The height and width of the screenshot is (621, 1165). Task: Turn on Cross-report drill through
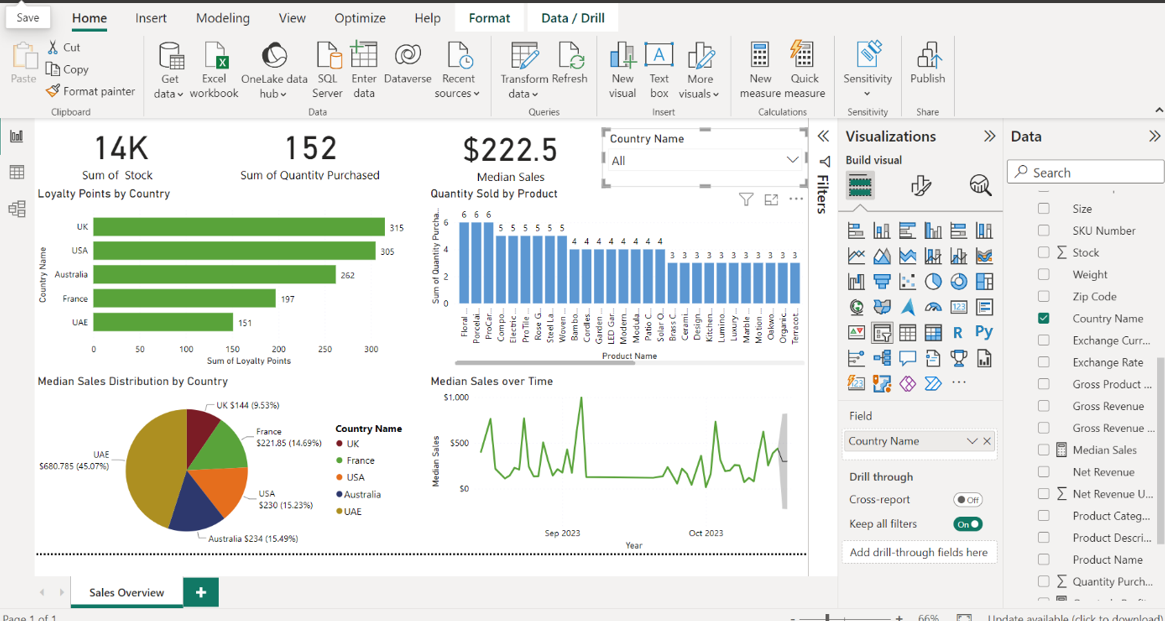967,500
